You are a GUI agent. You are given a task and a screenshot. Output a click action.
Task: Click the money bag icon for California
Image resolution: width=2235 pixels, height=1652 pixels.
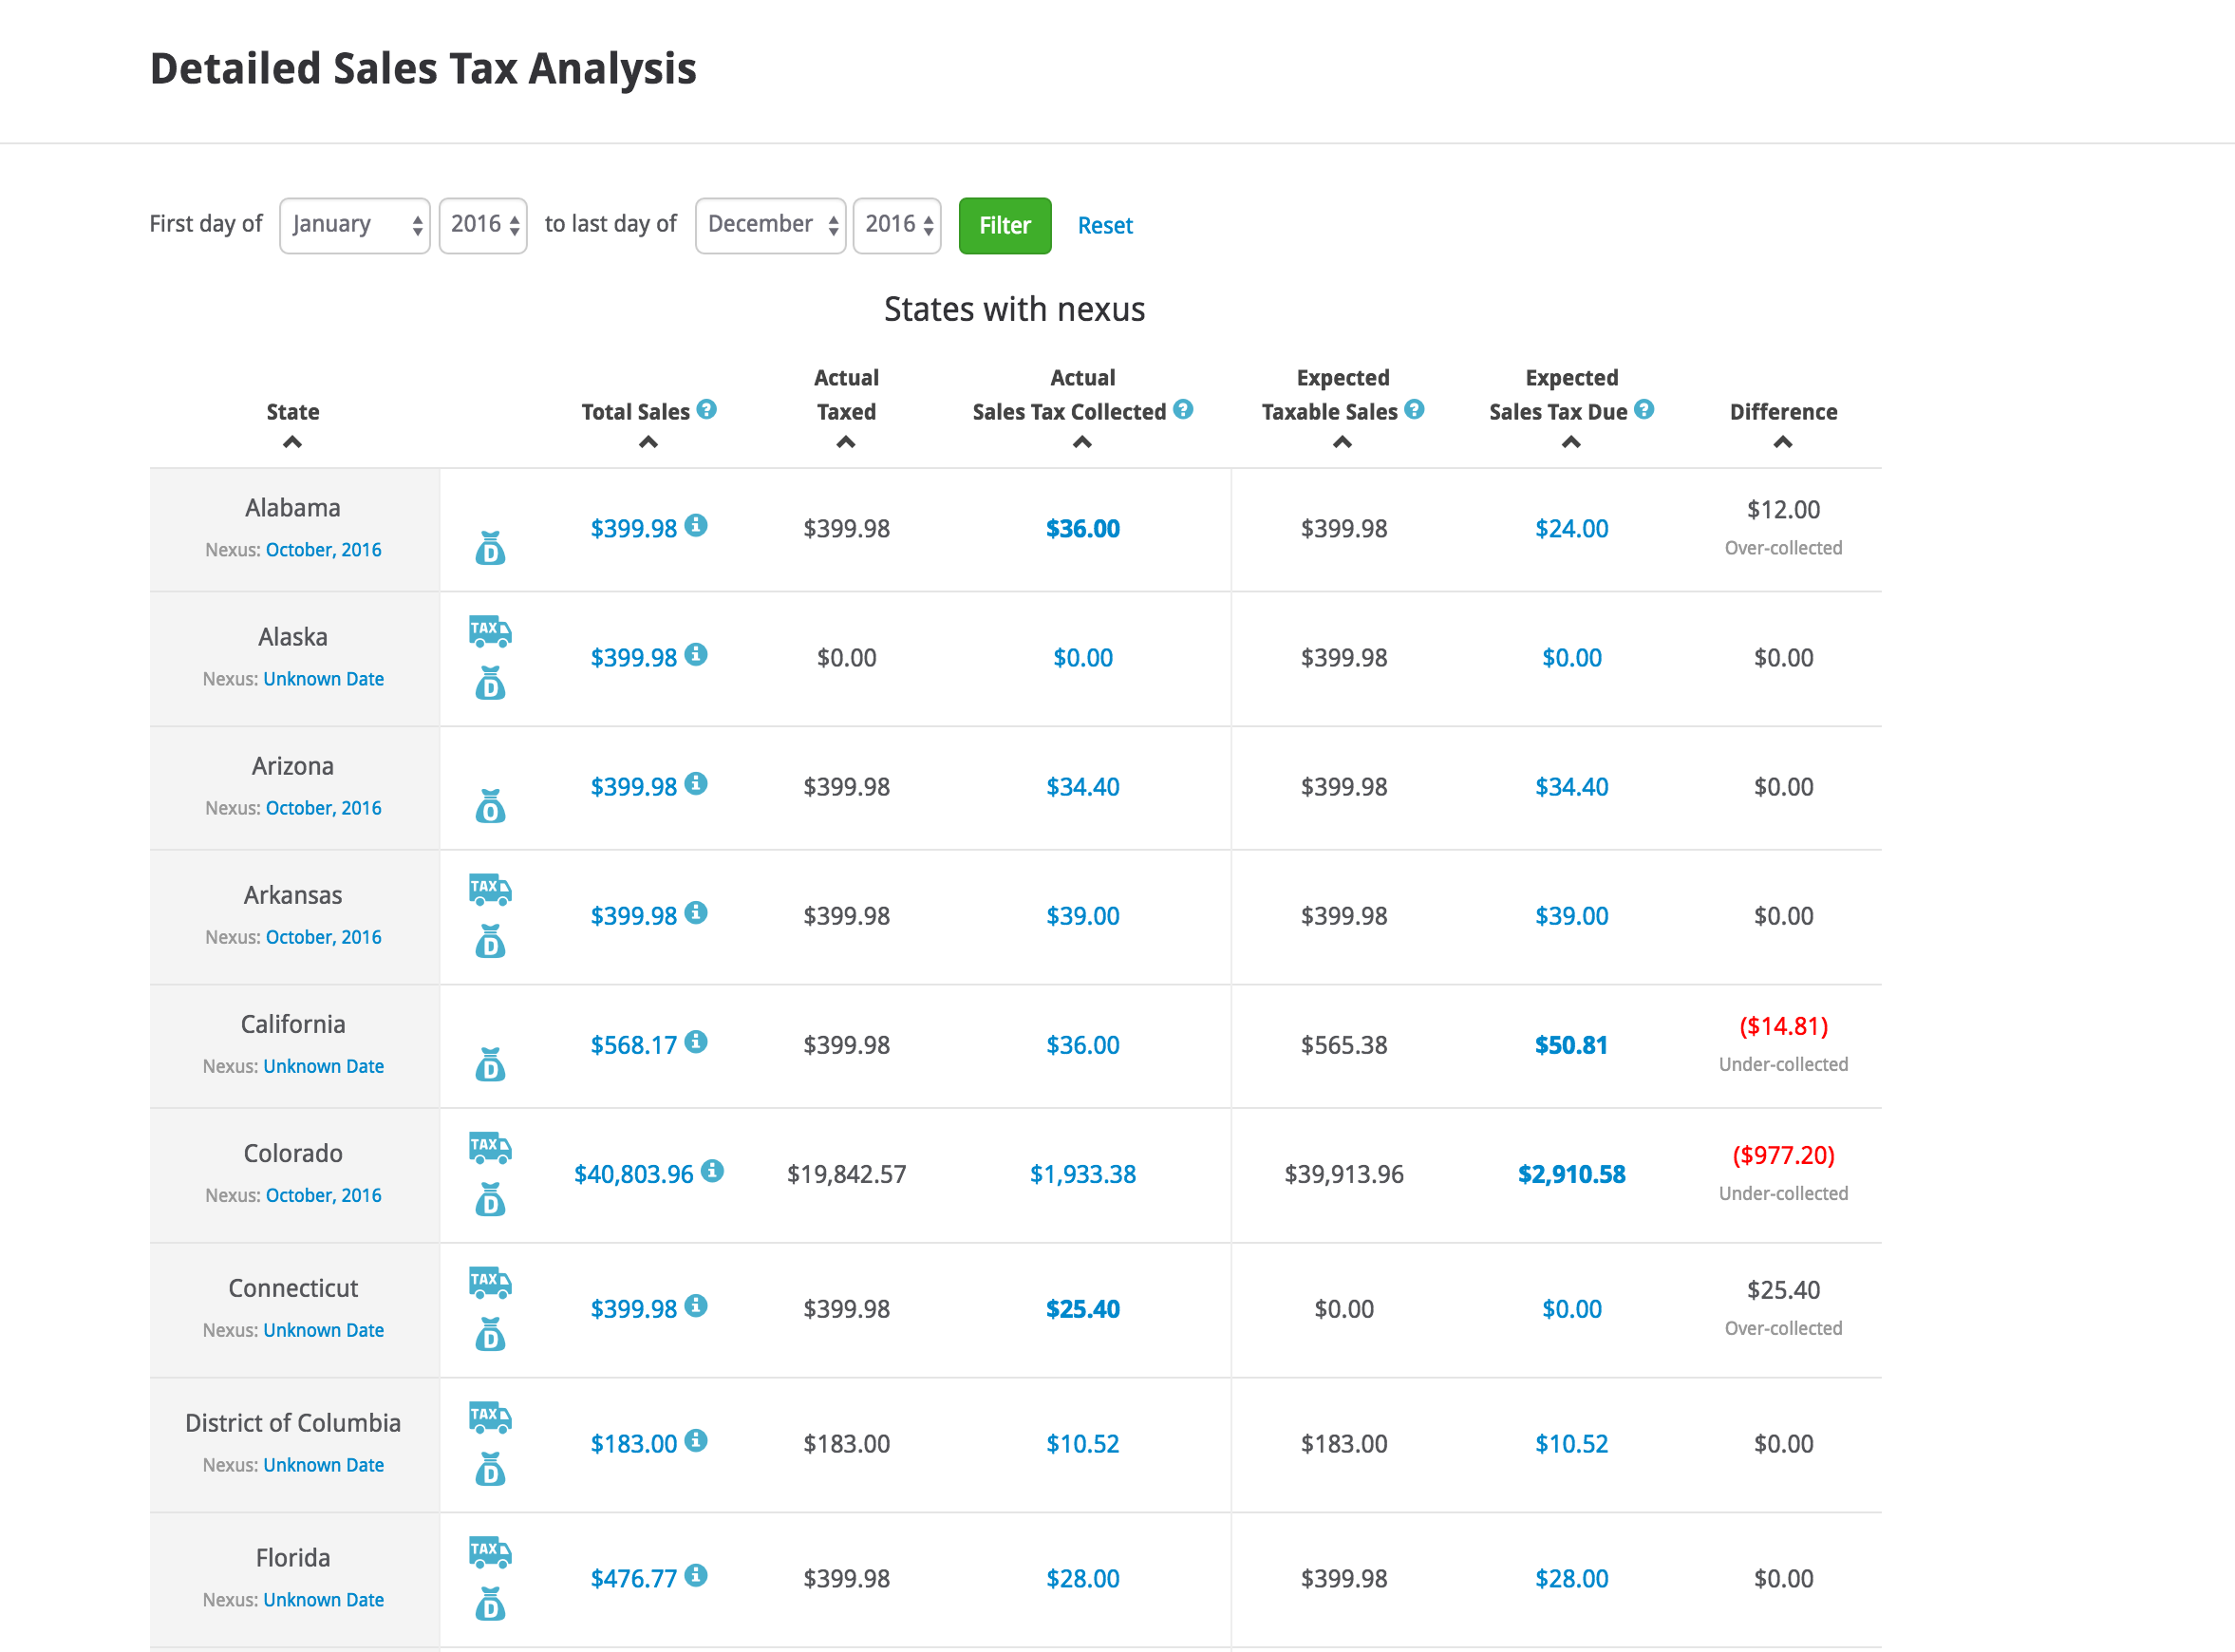[x=489, y=1063]
